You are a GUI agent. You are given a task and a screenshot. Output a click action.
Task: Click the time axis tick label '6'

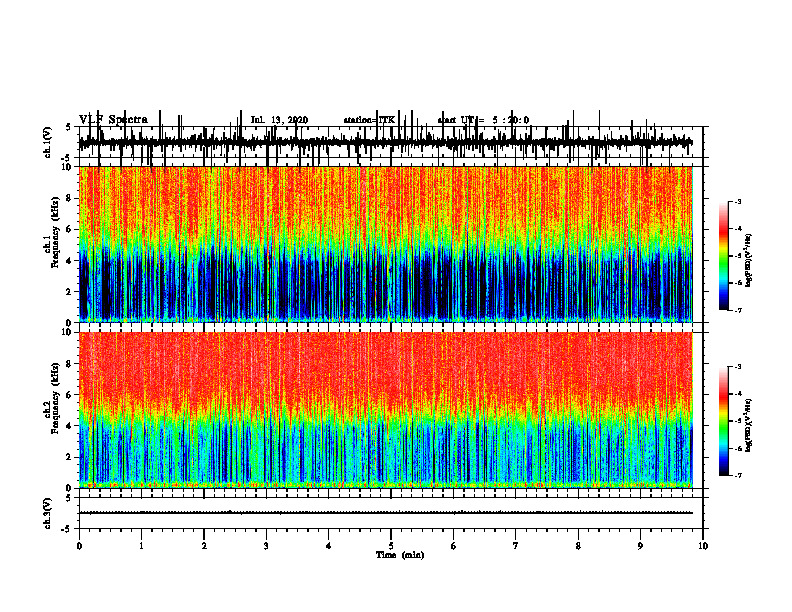tap(454, 546)
